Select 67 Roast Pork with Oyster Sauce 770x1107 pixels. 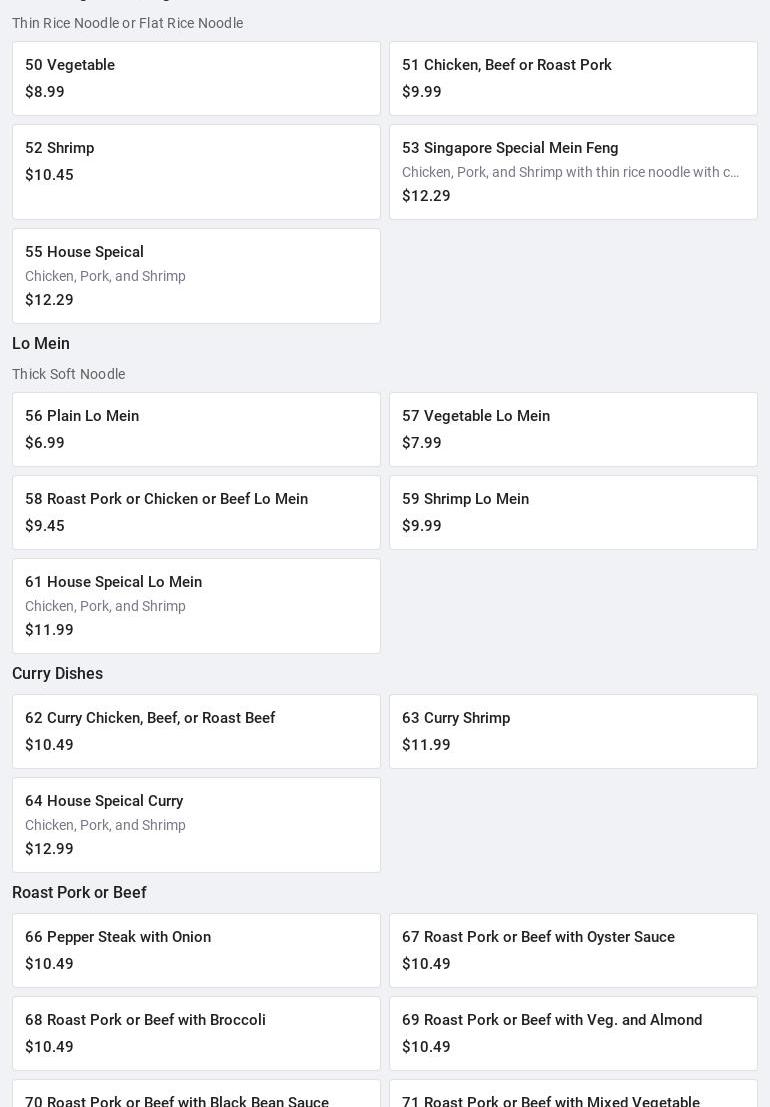[573, 950]
